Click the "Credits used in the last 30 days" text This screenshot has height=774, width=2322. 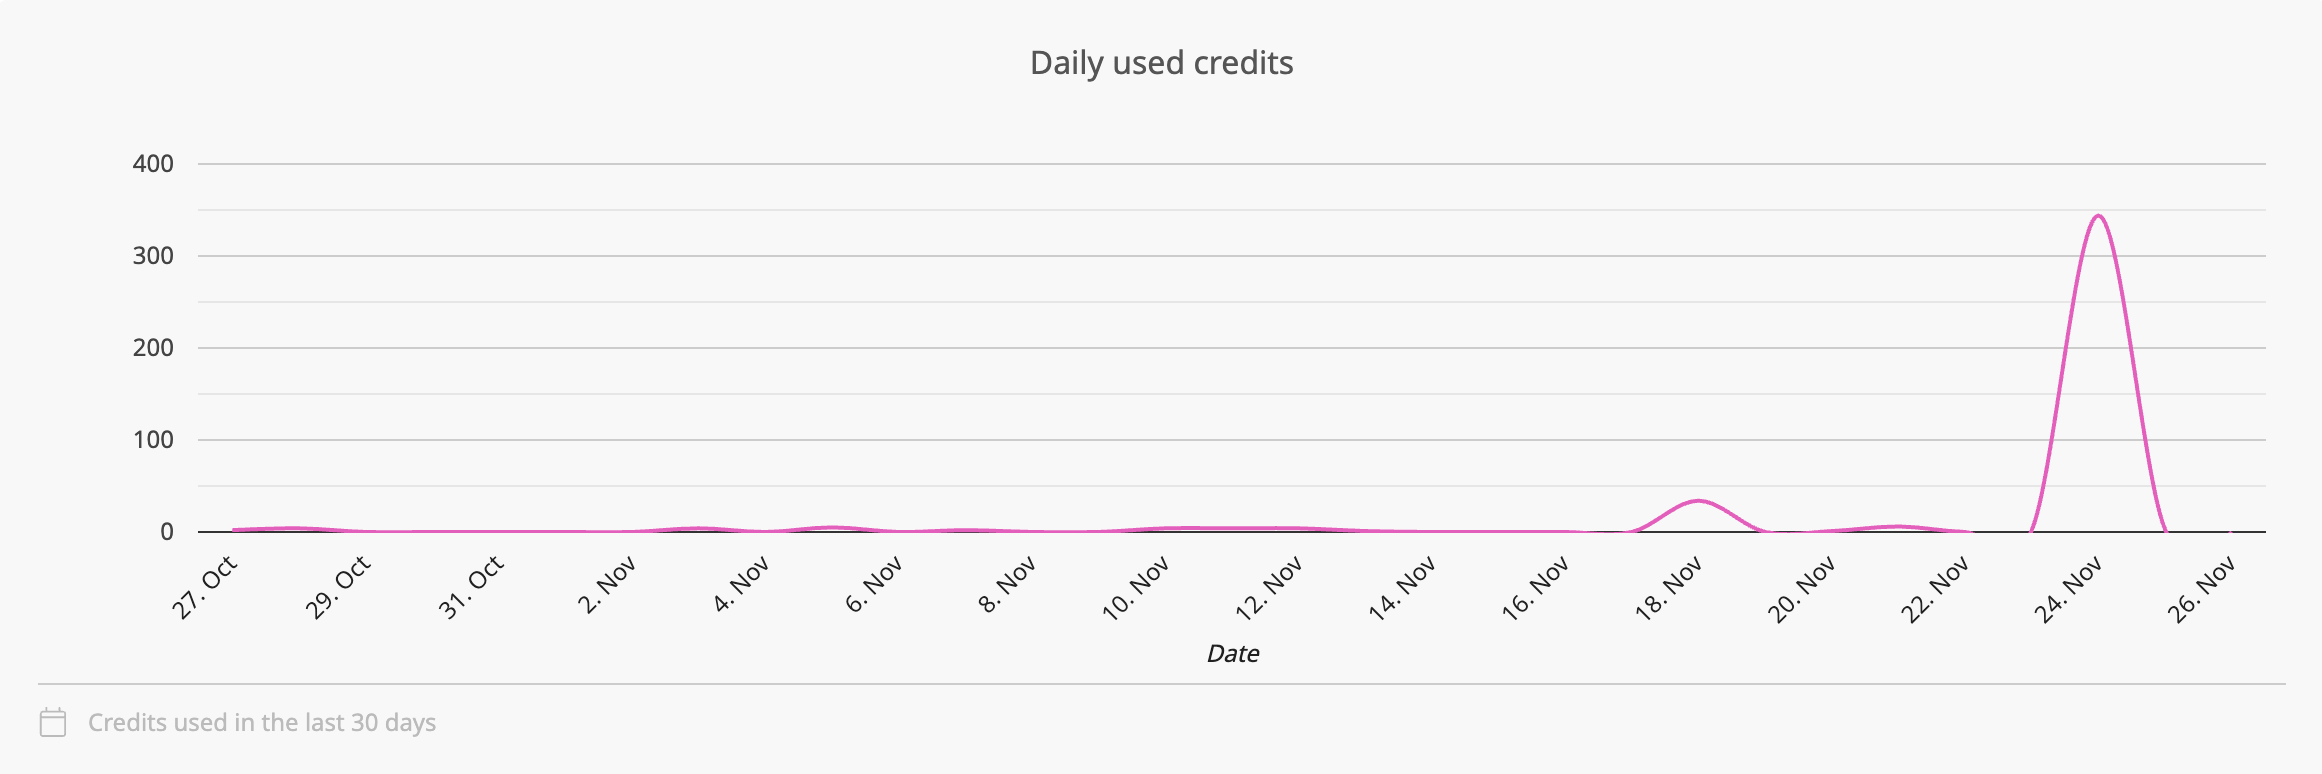click(262, 722)
